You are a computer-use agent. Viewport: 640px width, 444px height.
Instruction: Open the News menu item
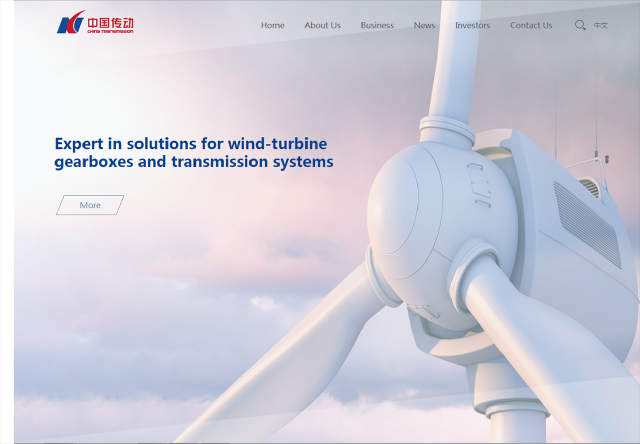[424, 25]
